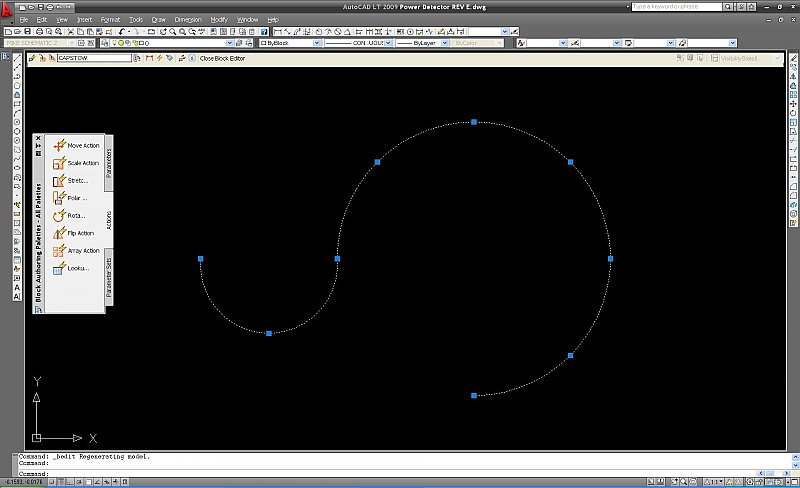Expand the ByLayer lineweight dropdown

pyautogui.click(x=443, y=44)
